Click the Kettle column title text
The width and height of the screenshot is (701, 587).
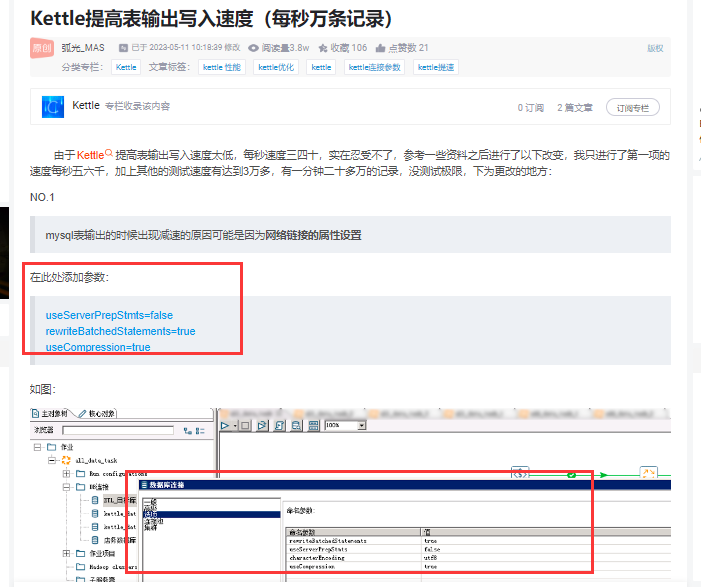click(x=86, y=106)
